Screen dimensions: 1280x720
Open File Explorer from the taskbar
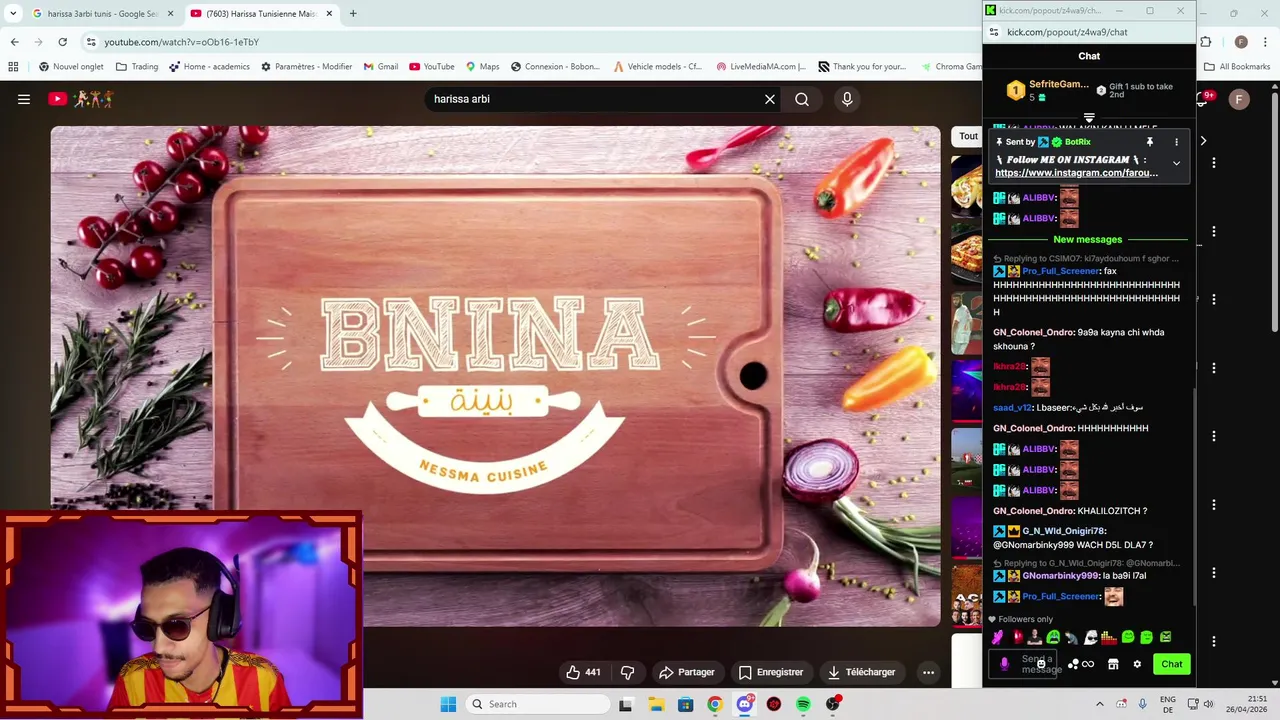[x=656, y=704]
